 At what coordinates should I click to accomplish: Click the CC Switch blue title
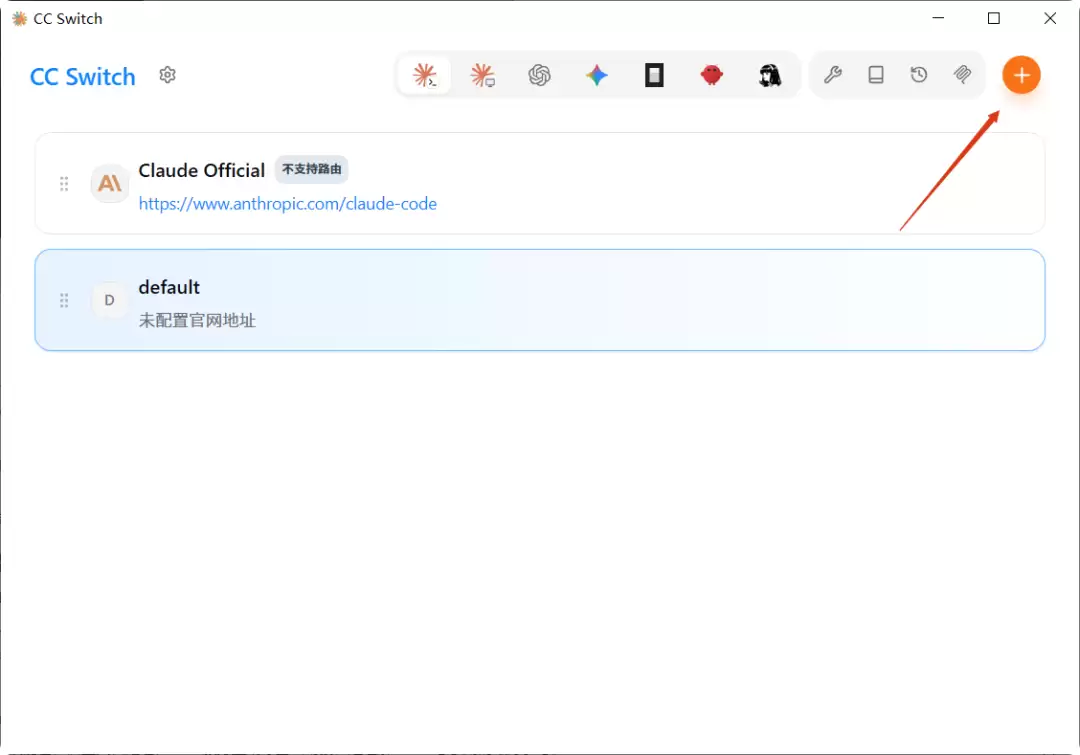pos(83,76)
